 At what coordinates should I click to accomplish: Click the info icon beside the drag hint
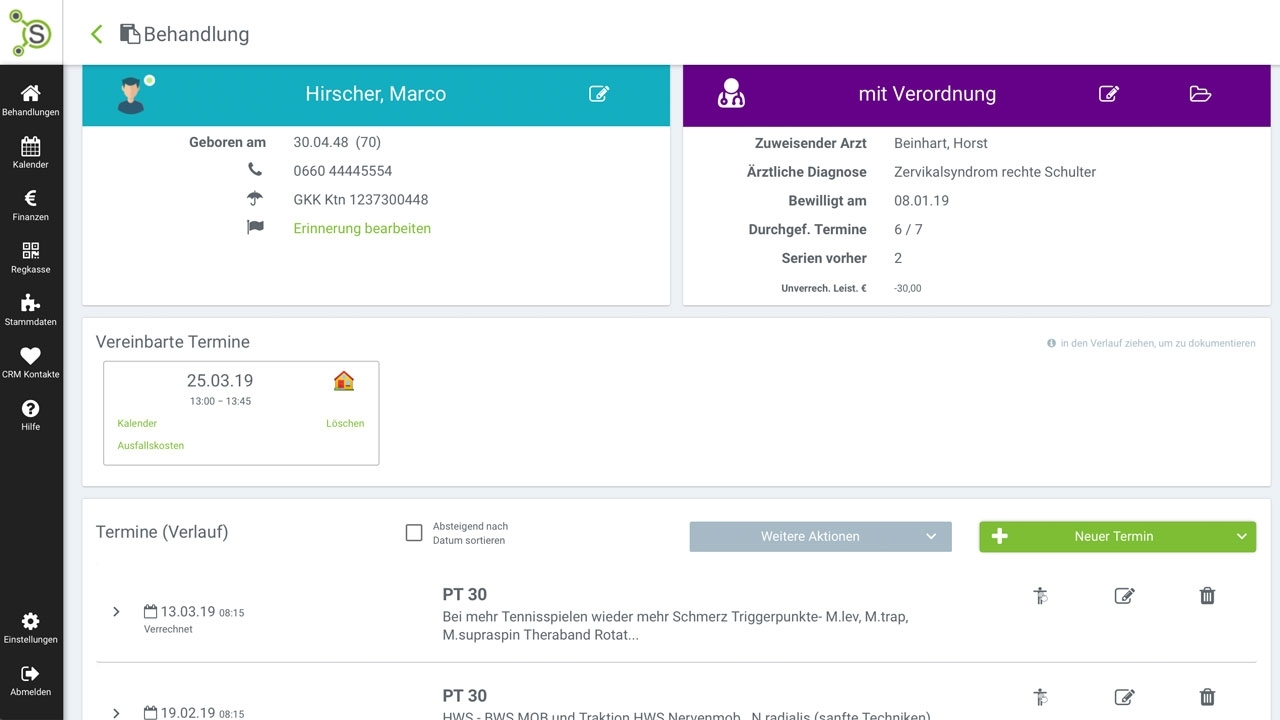[x=1051, y=343]
